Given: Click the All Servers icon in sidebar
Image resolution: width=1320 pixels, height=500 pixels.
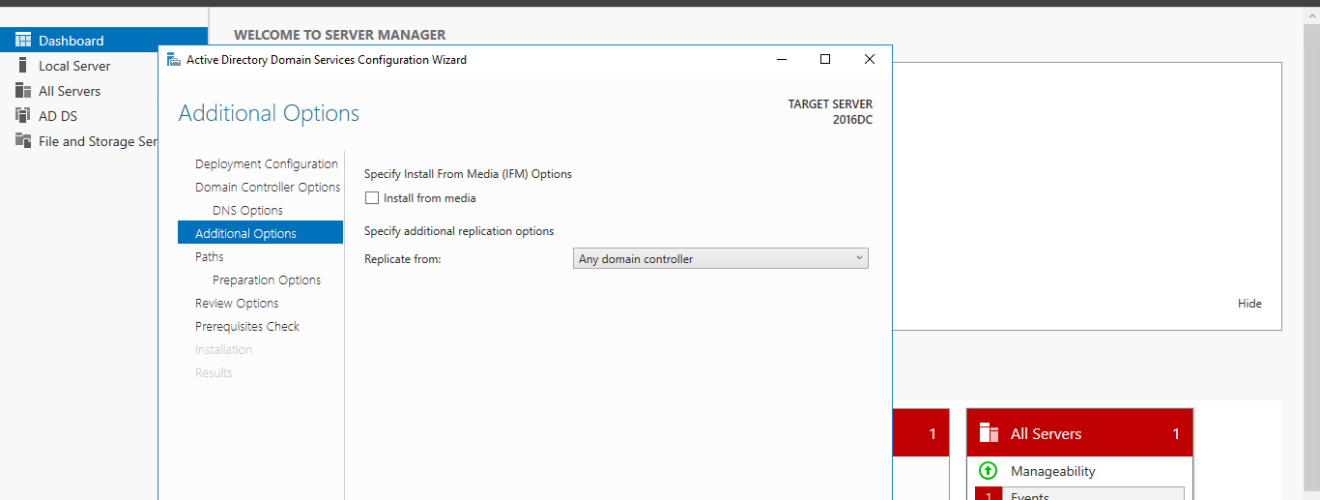Looking at the screenshot, I should [x=23, y=90].
